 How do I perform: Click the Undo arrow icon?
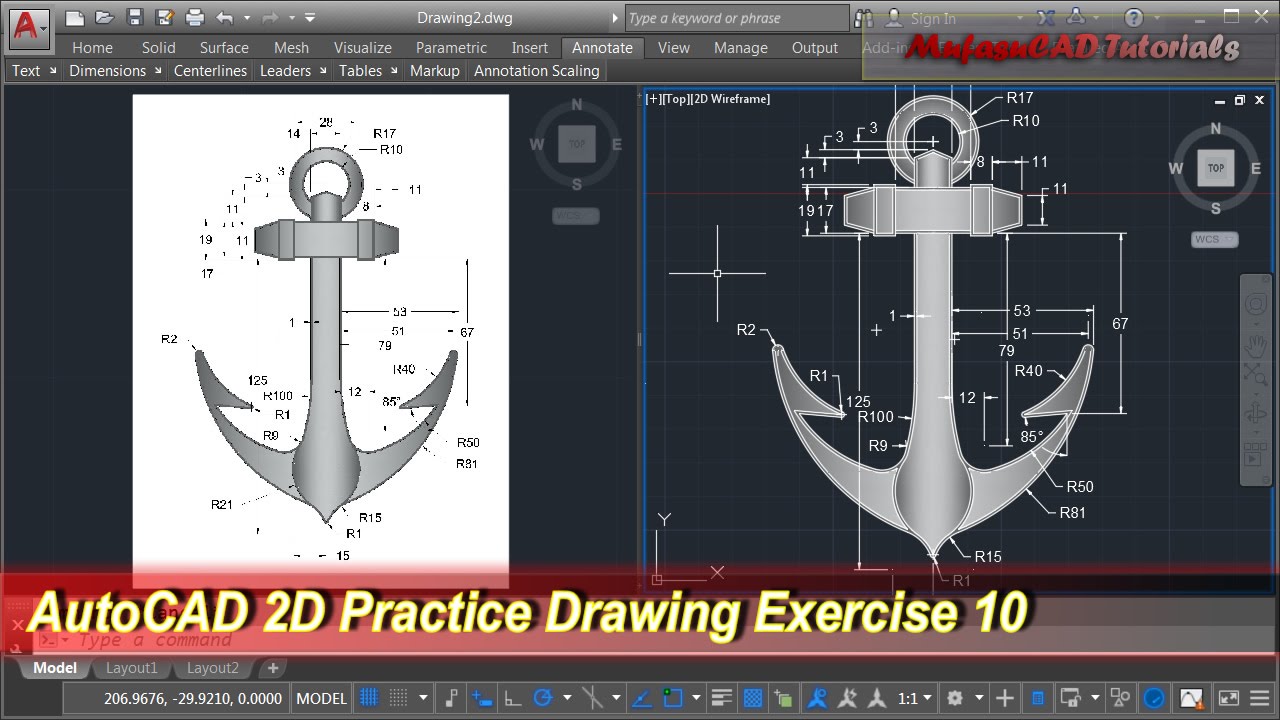tap(224, 17)
